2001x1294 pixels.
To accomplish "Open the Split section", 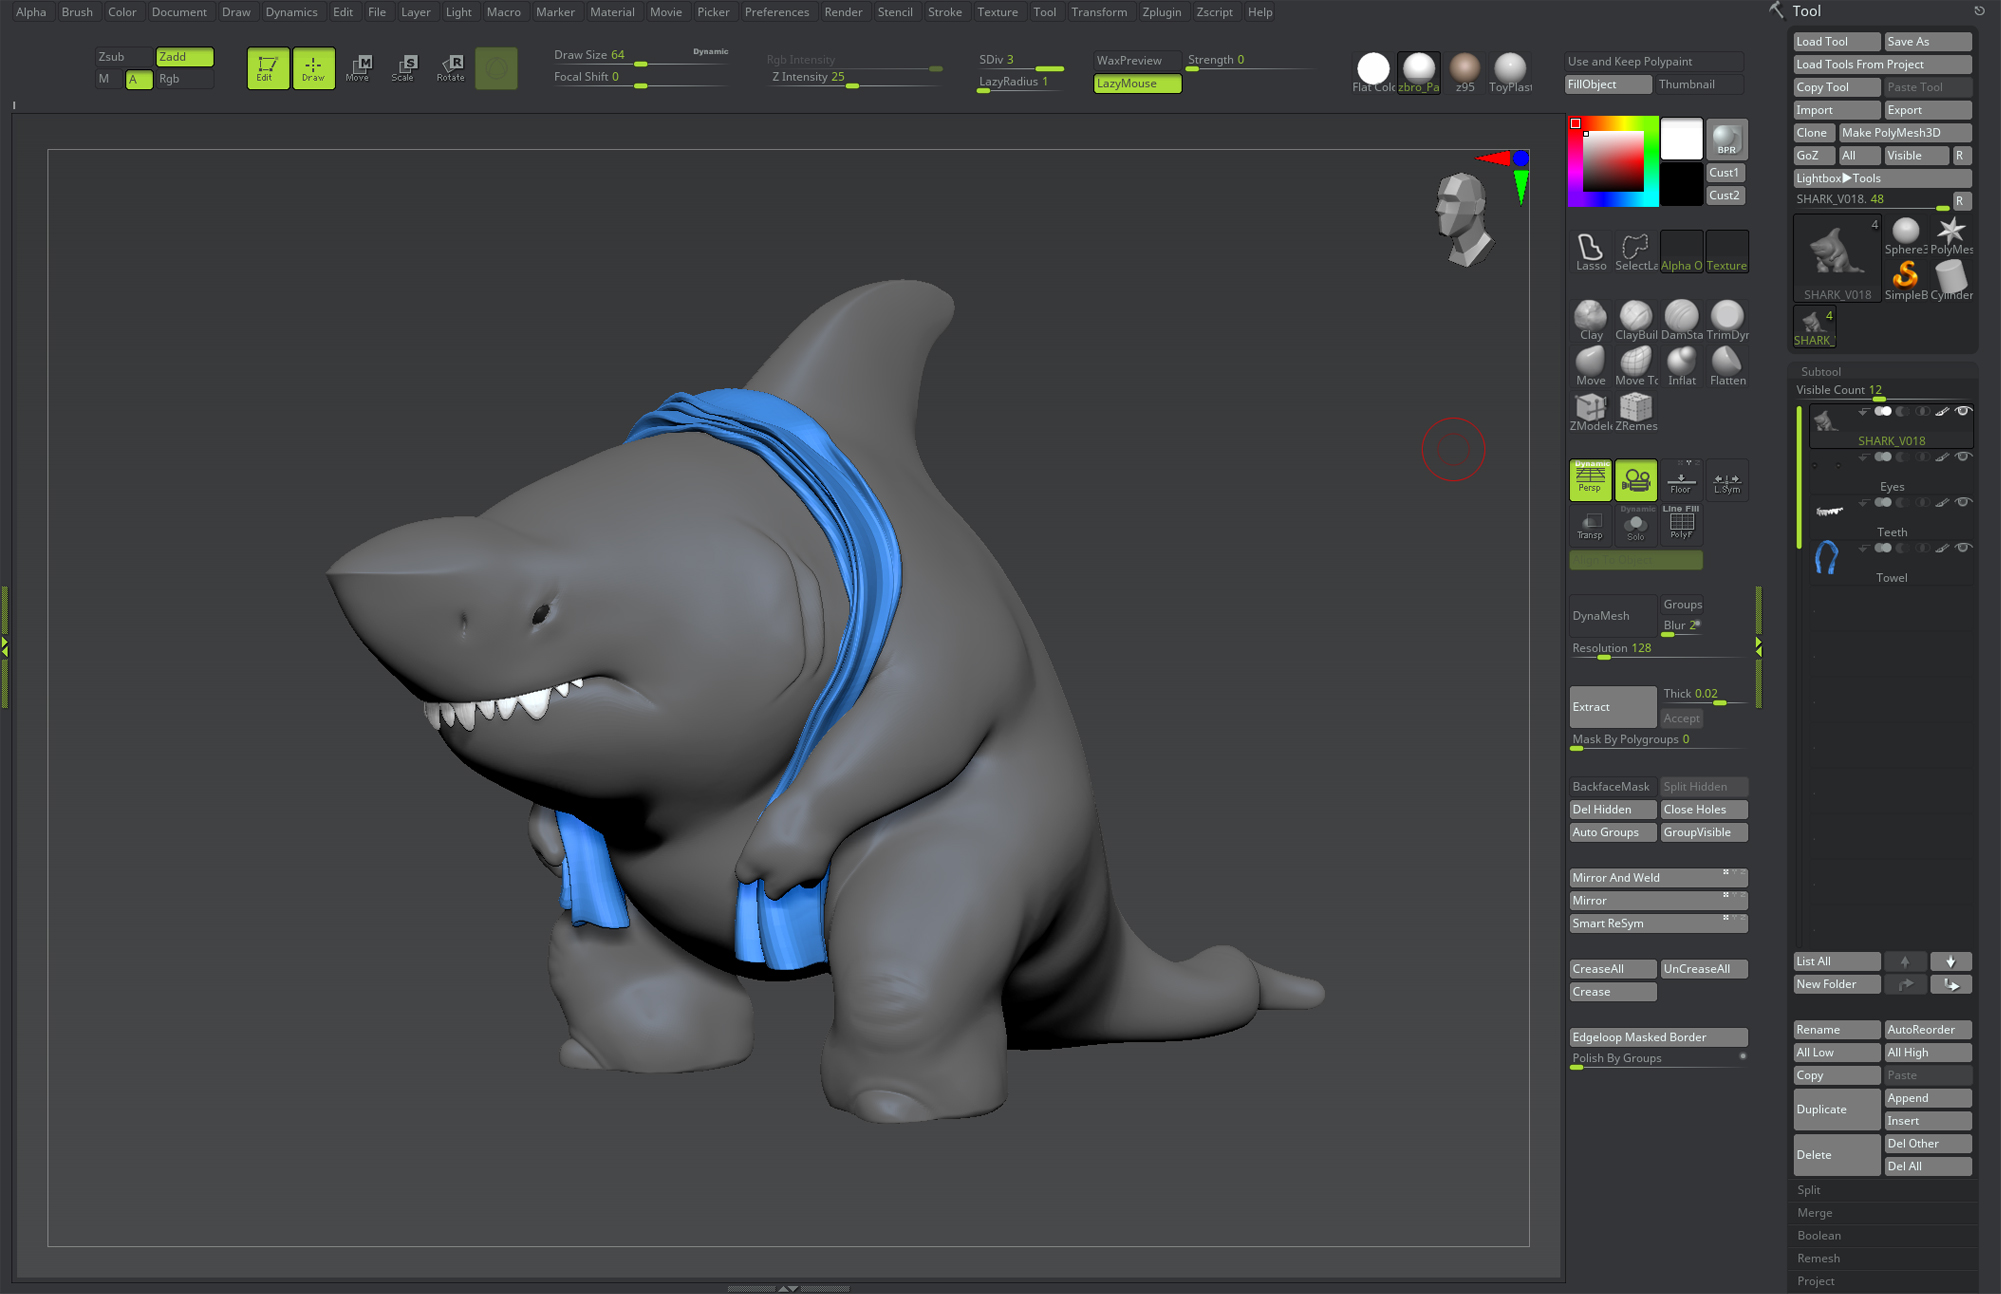I will point(1808,1189).
